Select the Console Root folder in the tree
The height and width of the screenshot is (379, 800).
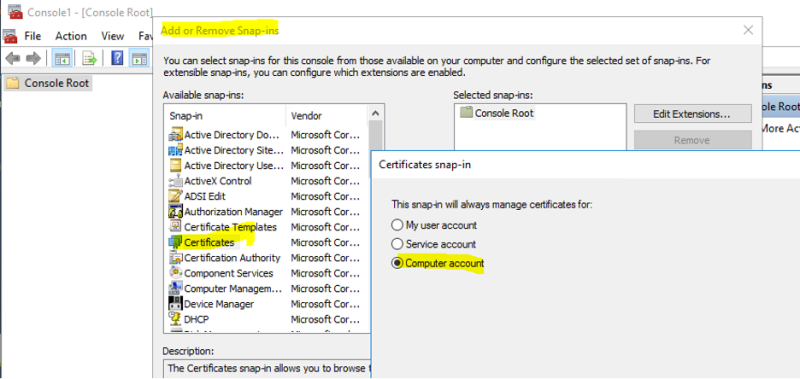click(48, 83)
